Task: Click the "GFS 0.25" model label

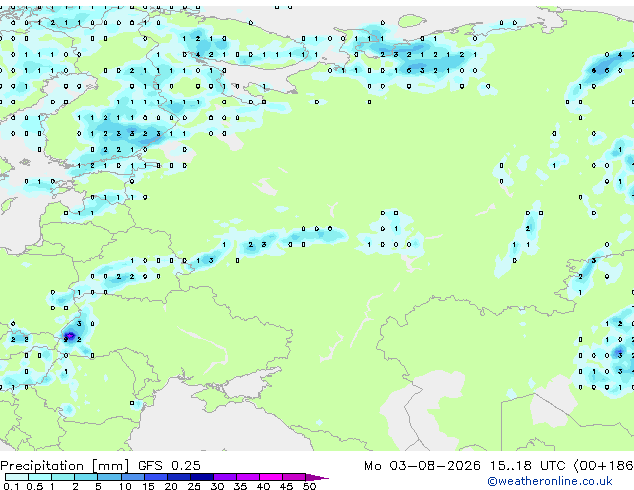Action: 169,466
